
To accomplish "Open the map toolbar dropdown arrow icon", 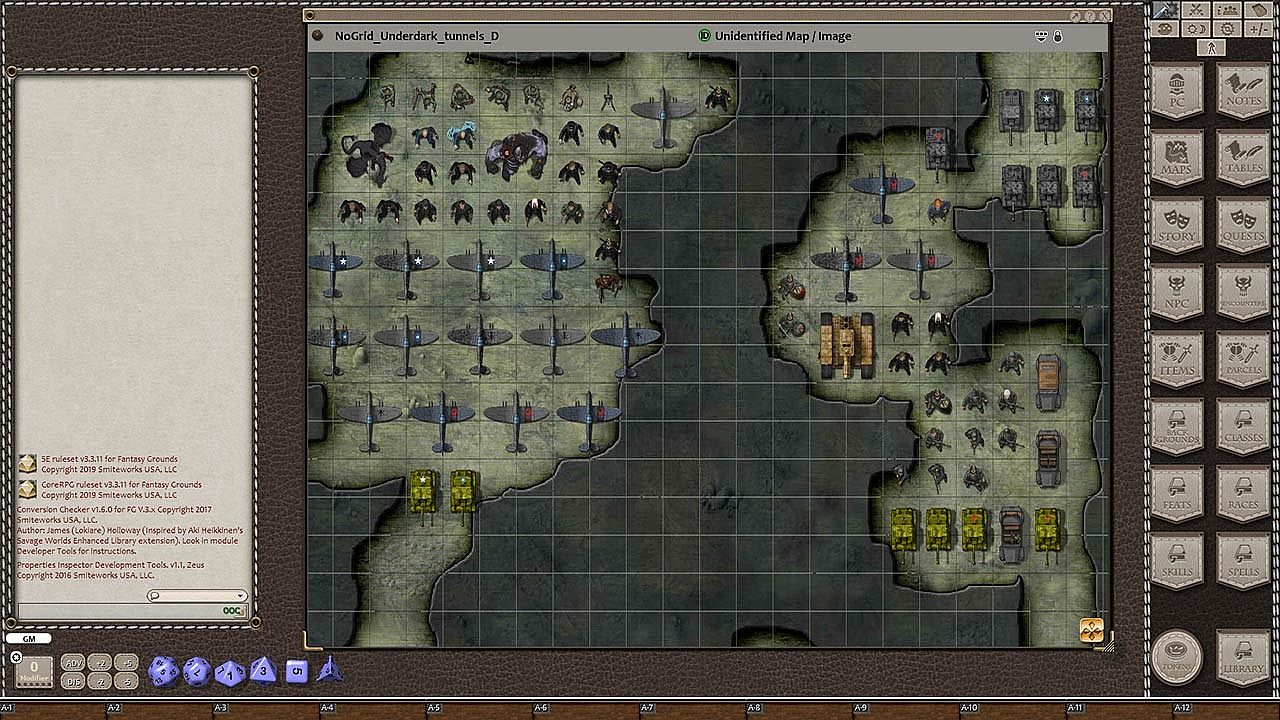I will coord(1041,36).
